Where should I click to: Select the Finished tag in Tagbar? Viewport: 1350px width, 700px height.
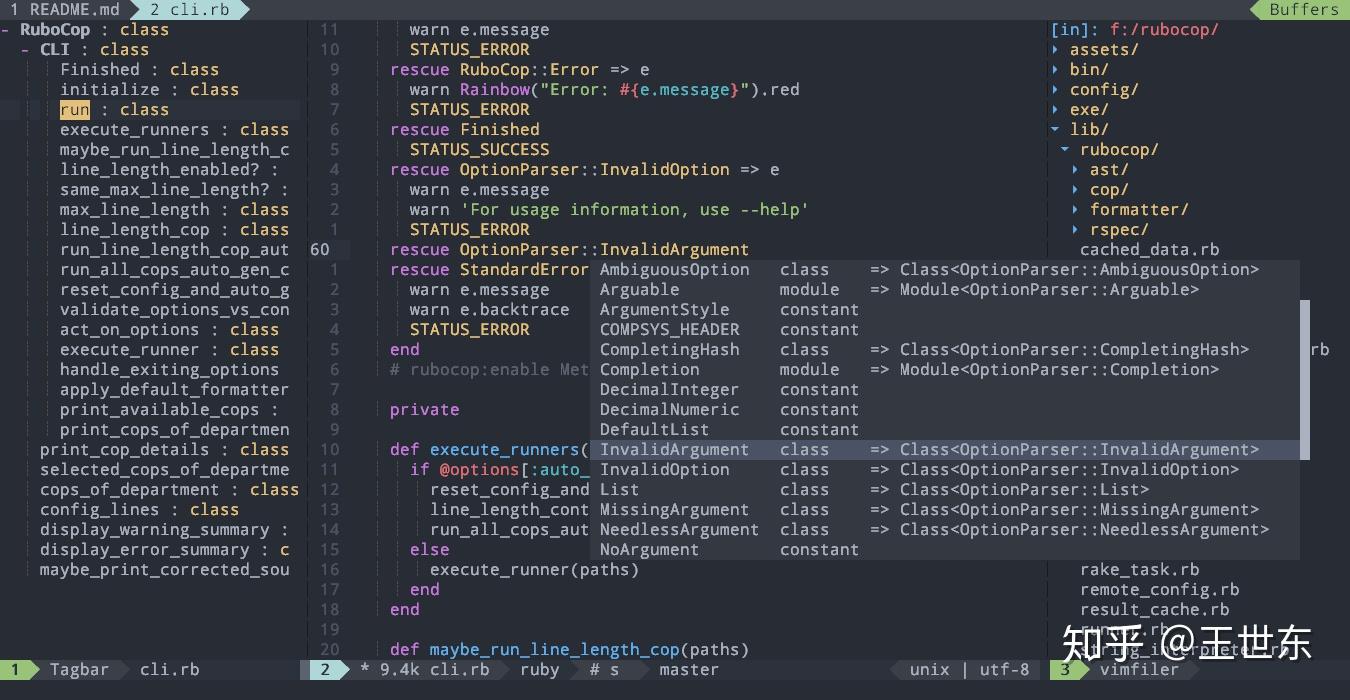[100, 70]
